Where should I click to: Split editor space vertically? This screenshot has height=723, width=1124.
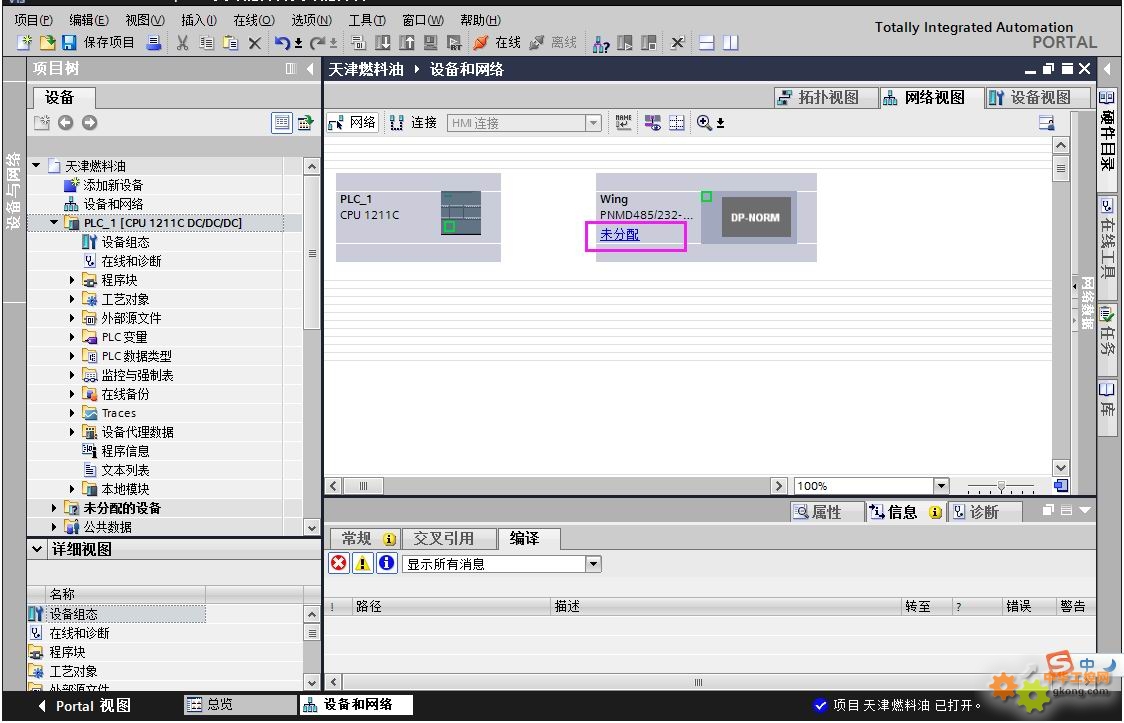730,43
